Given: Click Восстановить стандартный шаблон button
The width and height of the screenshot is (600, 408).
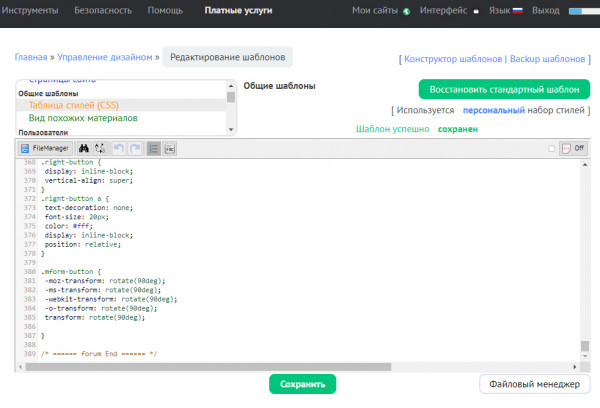Looking at the screenshot, I should pos(504,89).
